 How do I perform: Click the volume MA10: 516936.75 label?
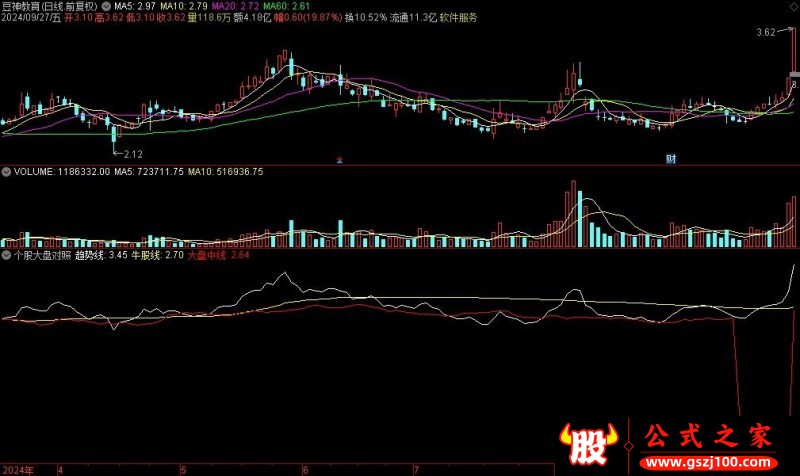(226, 172)
